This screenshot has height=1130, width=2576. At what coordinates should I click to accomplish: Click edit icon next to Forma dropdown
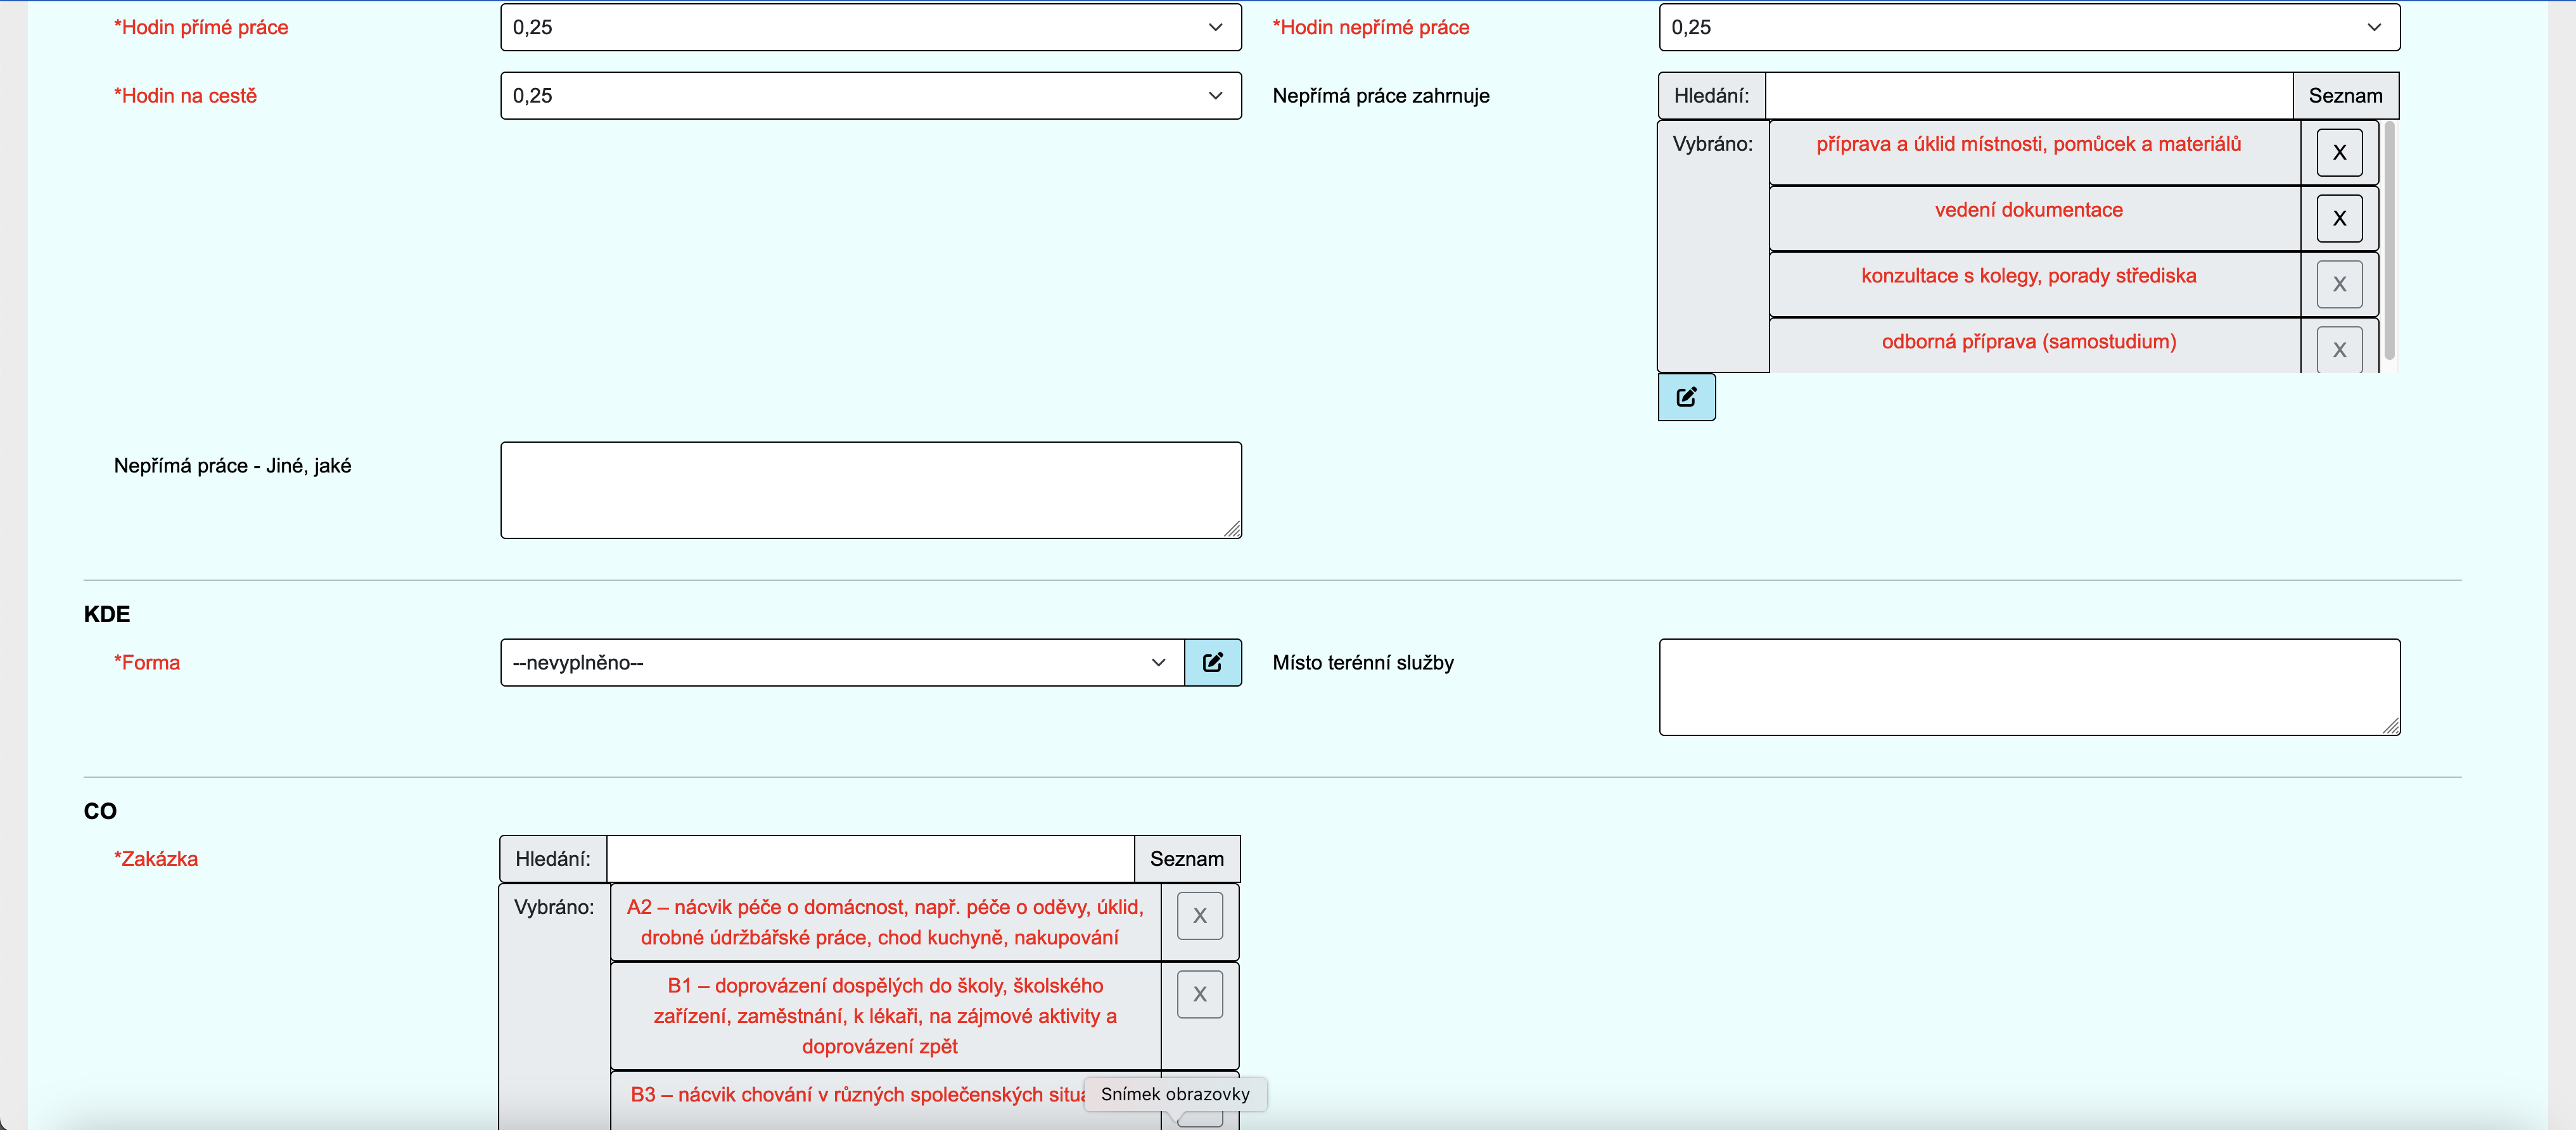coord(1212,662)
